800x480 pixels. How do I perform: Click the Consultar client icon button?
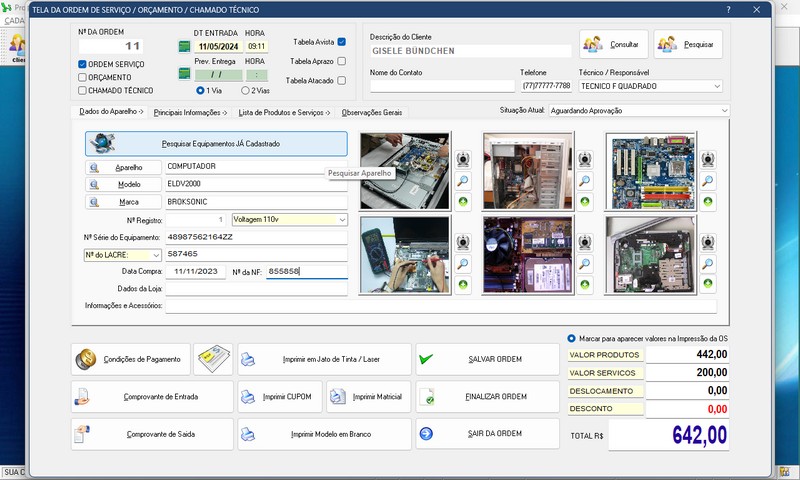point(612,44)
